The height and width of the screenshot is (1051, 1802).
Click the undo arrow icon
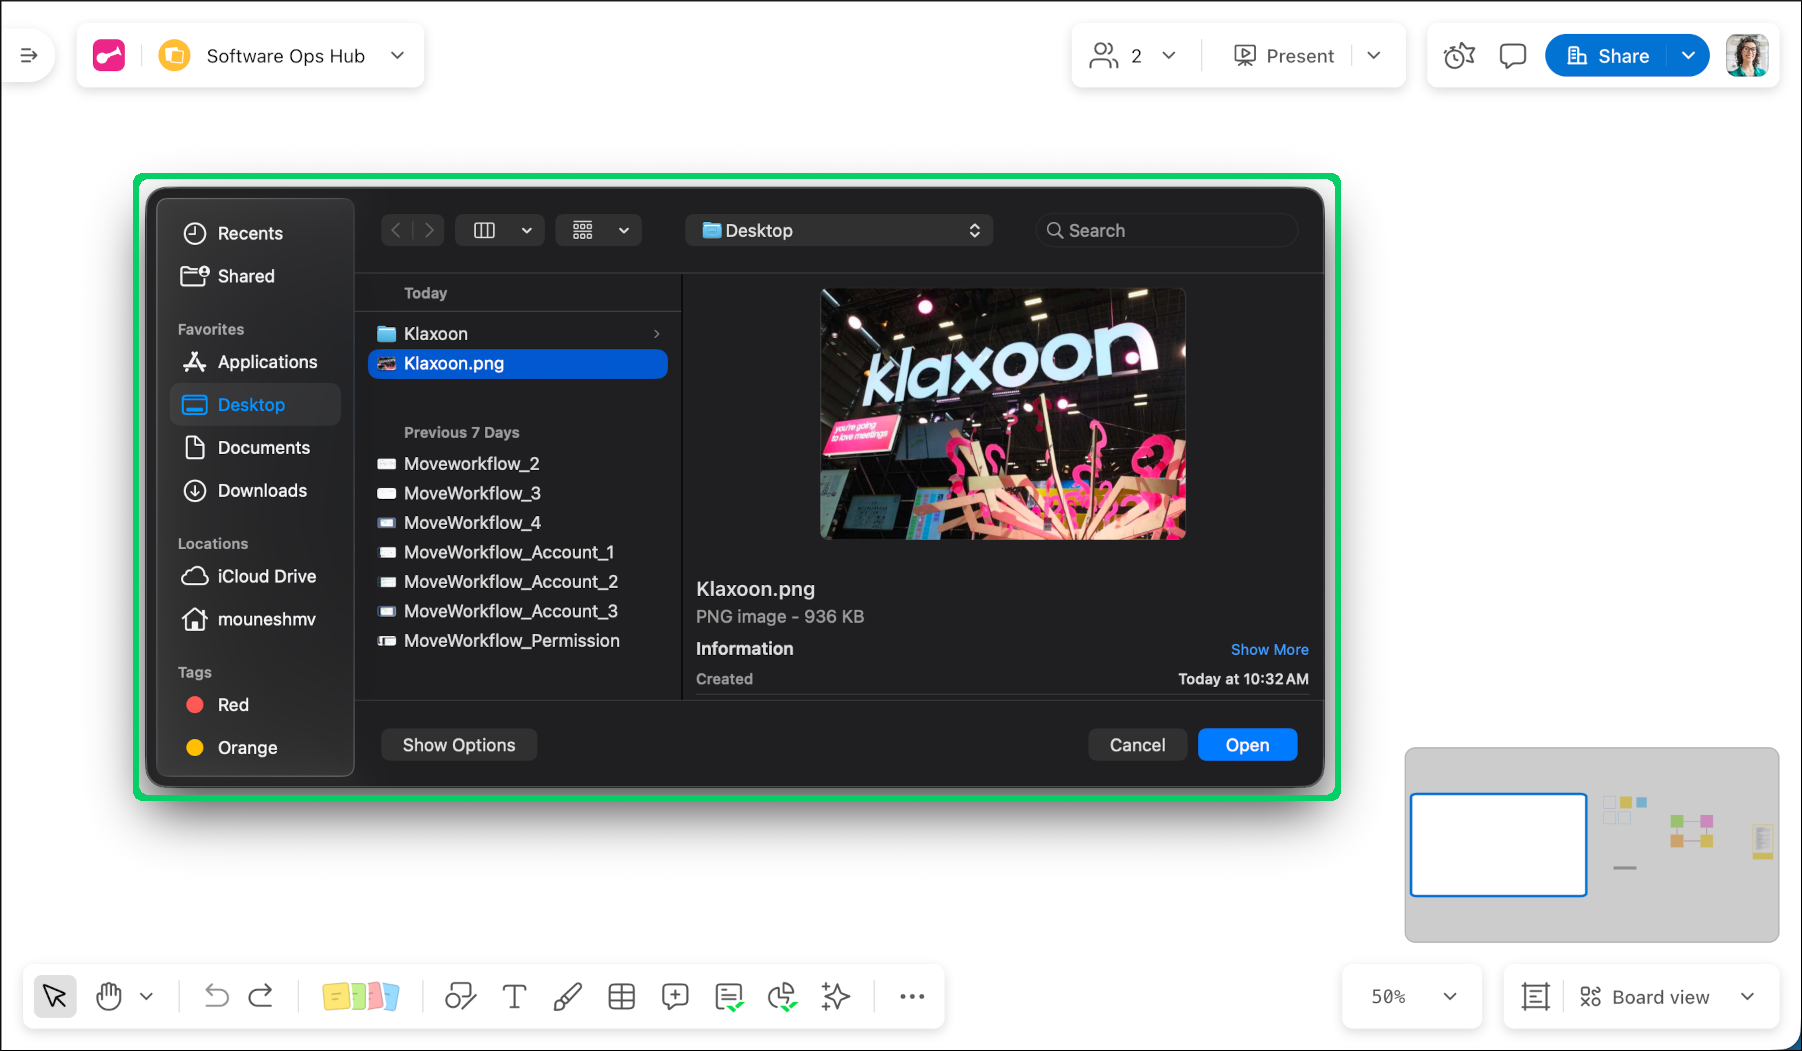pyautogui.click(x=216, y=996)
